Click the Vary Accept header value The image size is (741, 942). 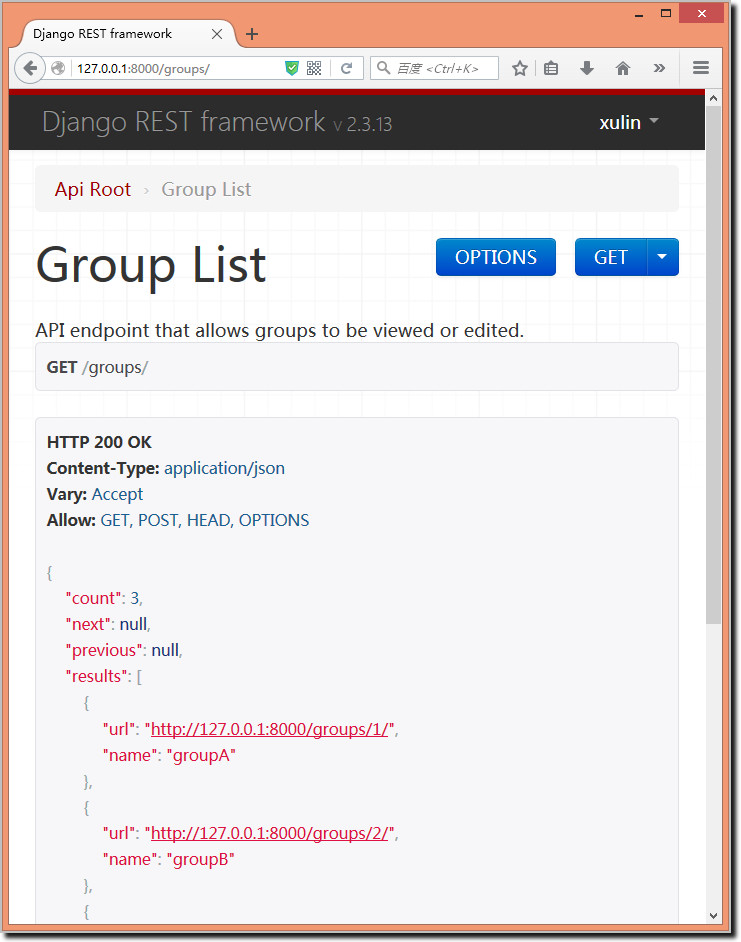point(117,494)
